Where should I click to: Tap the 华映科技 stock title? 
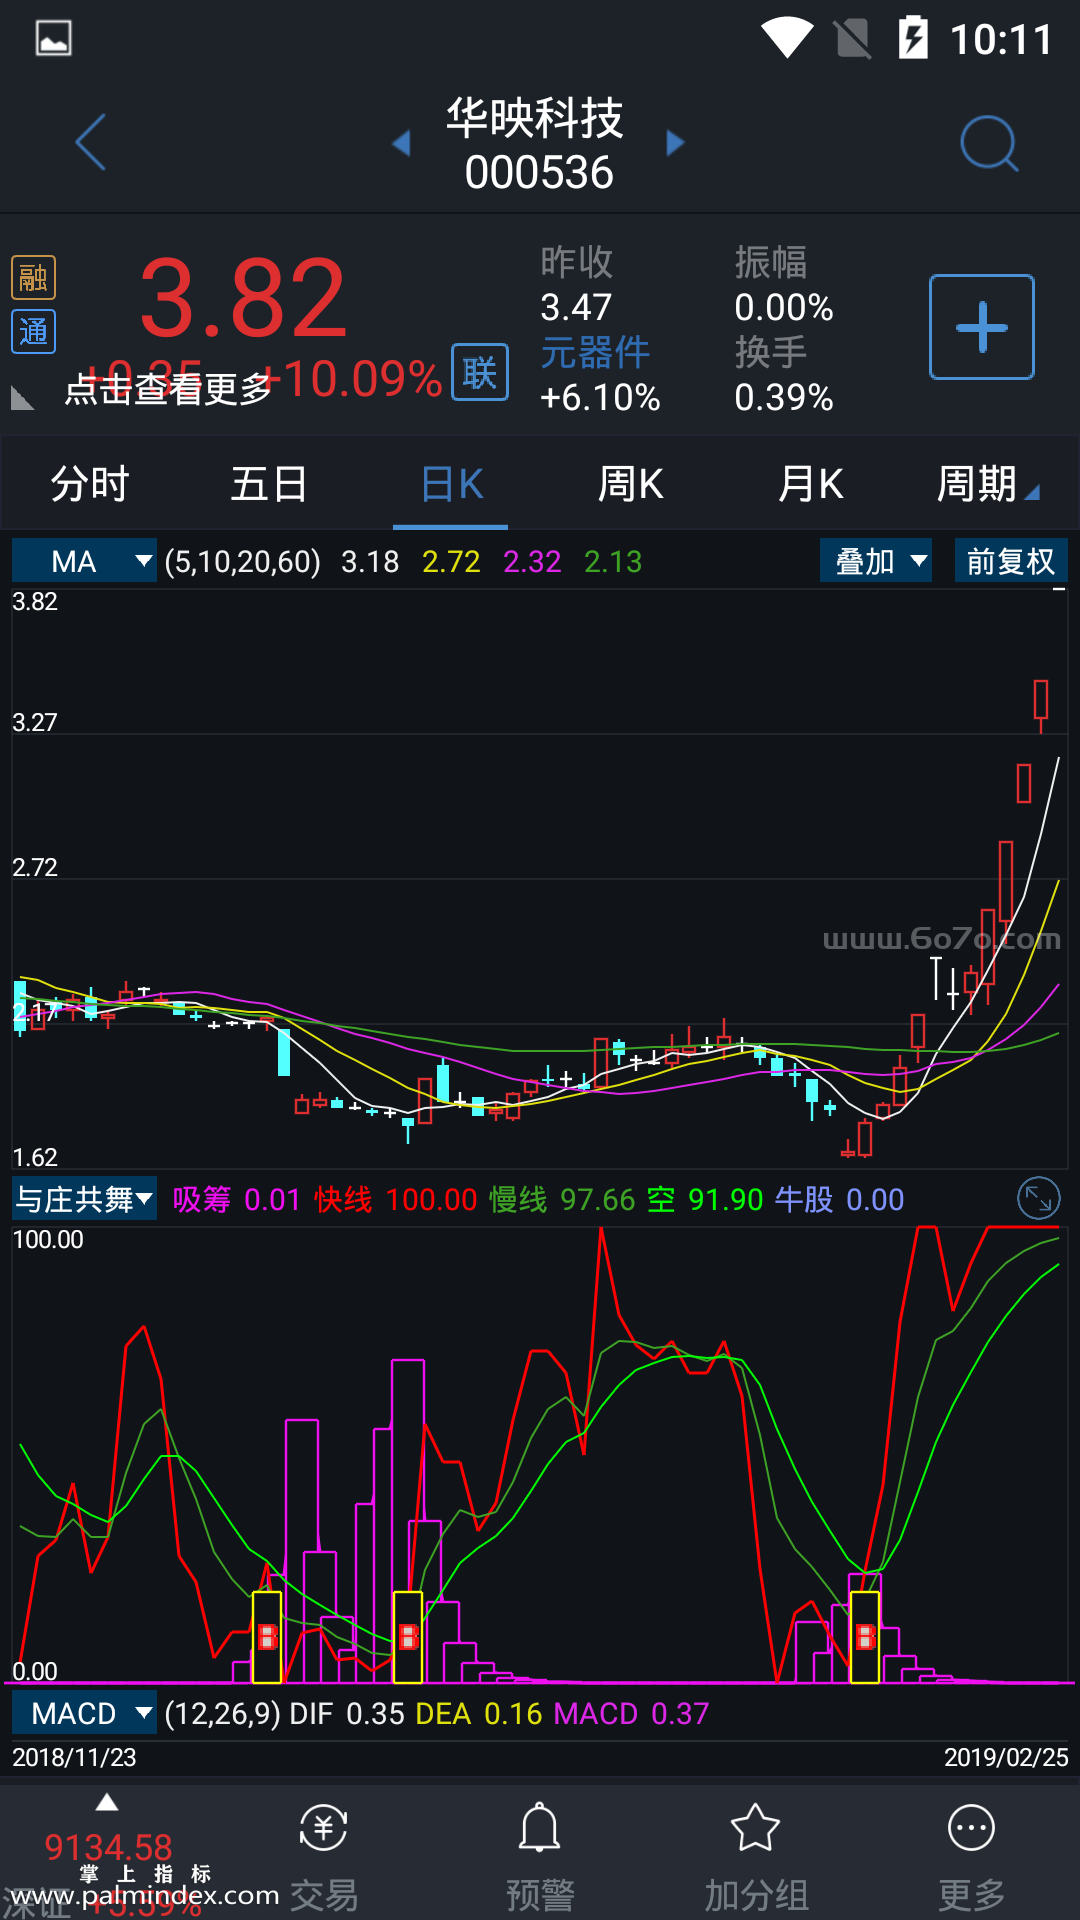click(x=535, y=118)
